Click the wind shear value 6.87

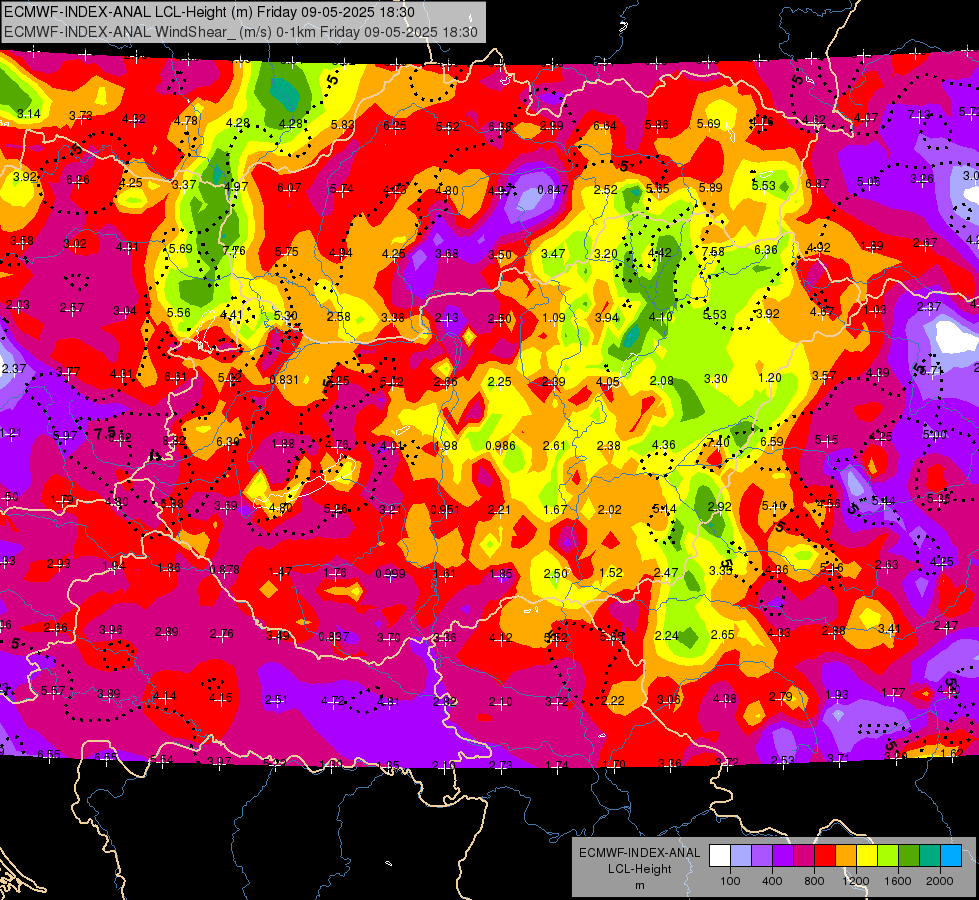coord(817,184)
